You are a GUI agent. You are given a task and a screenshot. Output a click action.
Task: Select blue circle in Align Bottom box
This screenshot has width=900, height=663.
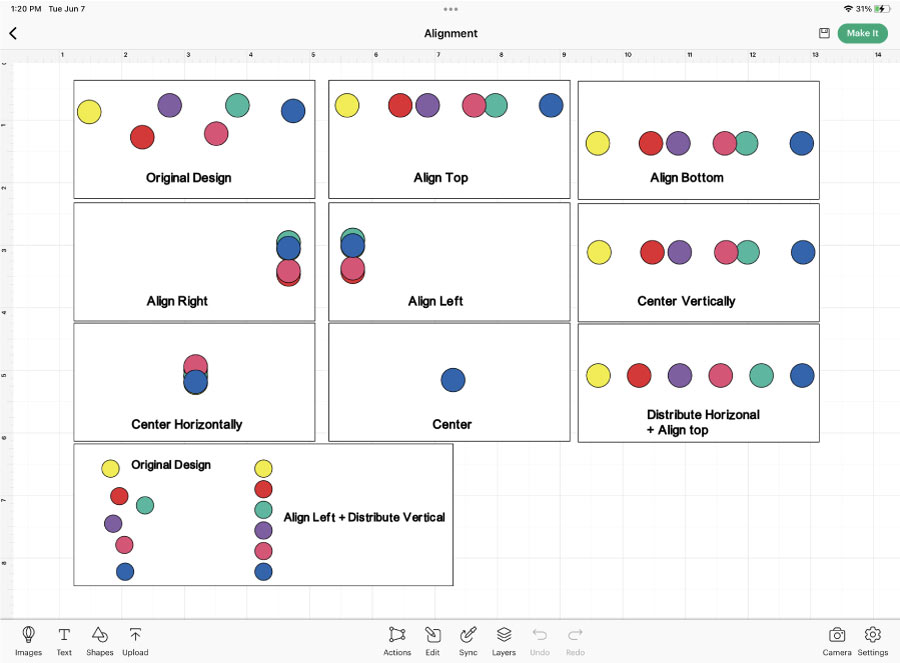(802, 143)
